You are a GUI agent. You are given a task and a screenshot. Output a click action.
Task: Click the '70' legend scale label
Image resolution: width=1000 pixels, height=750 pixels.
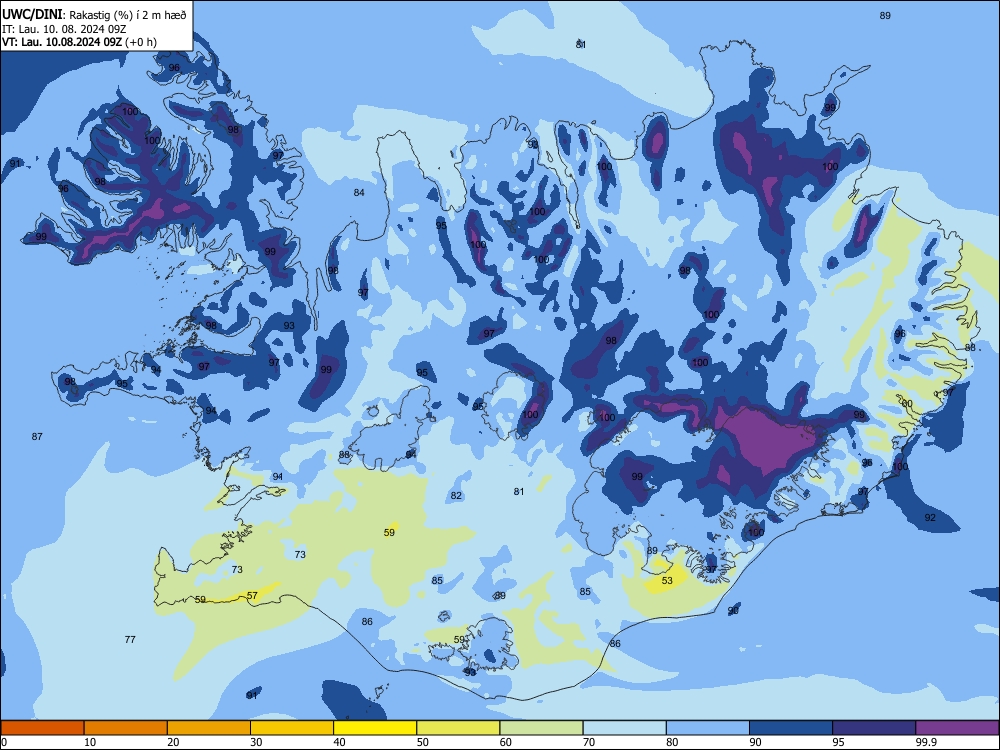589,742
